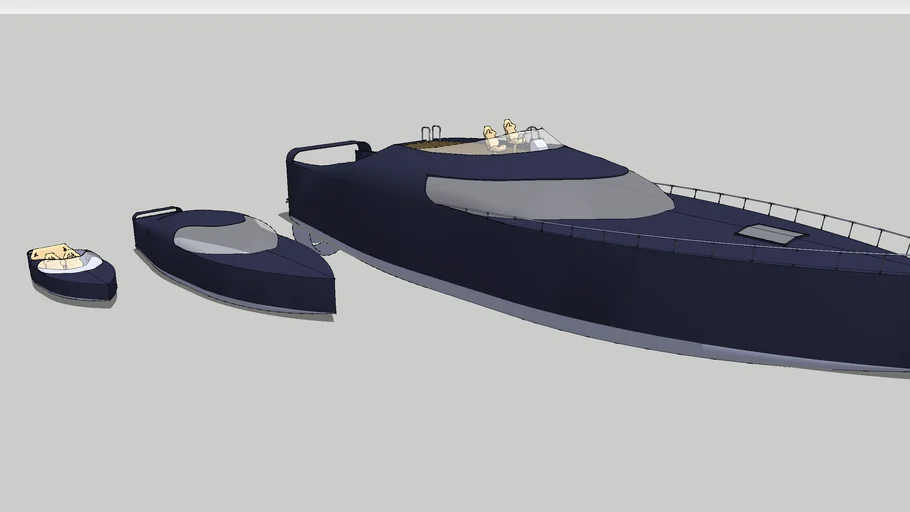The image size is (910, 512).
Task: Click the gray windshield of the medium boat
Action: click(x=225, y=236)
